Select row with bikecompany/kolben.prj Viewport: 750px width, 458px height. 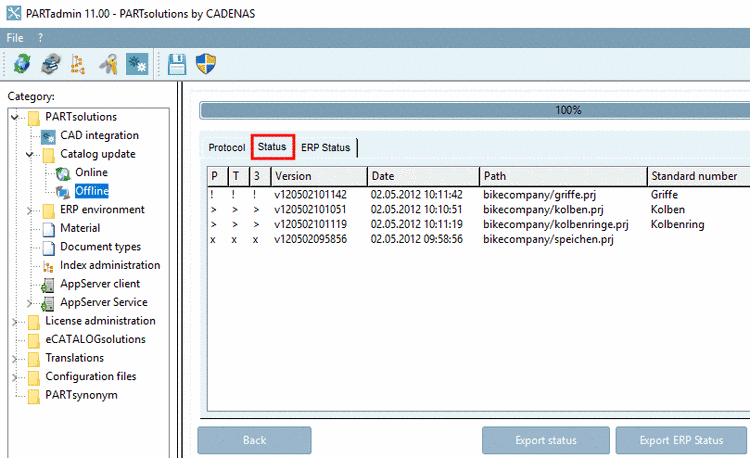pyautogui.click(x=479, y=209)
